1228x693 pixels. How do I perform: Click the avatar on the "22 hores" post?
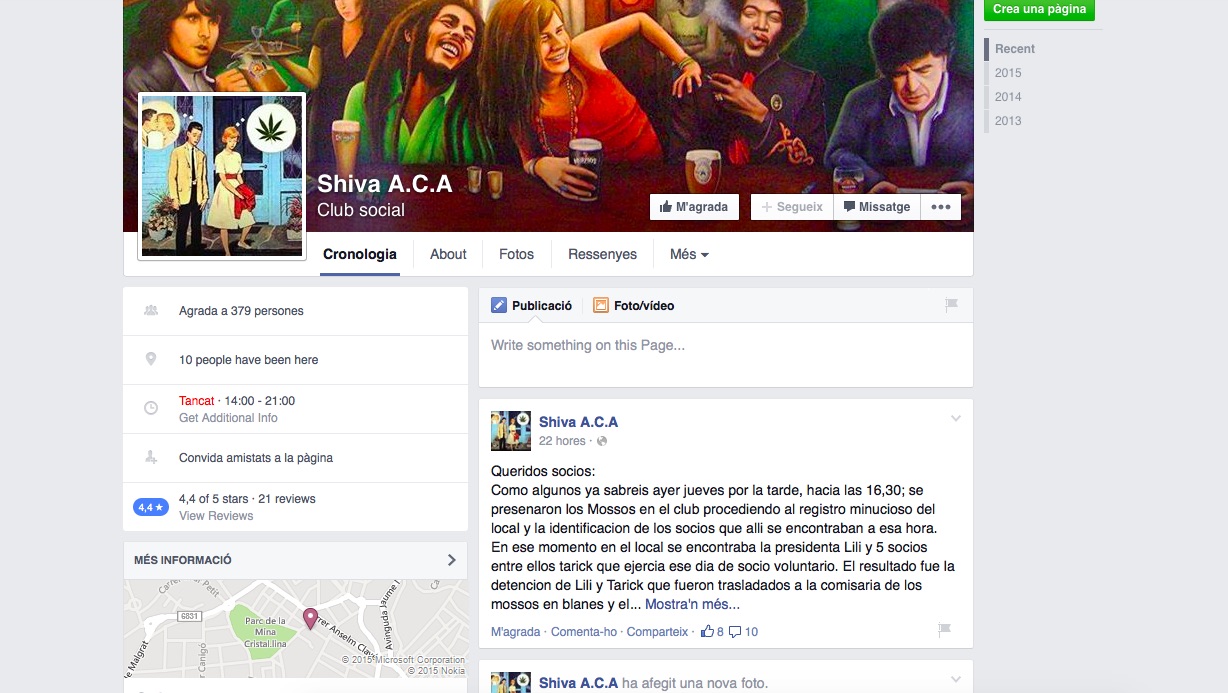coord(510,430)
